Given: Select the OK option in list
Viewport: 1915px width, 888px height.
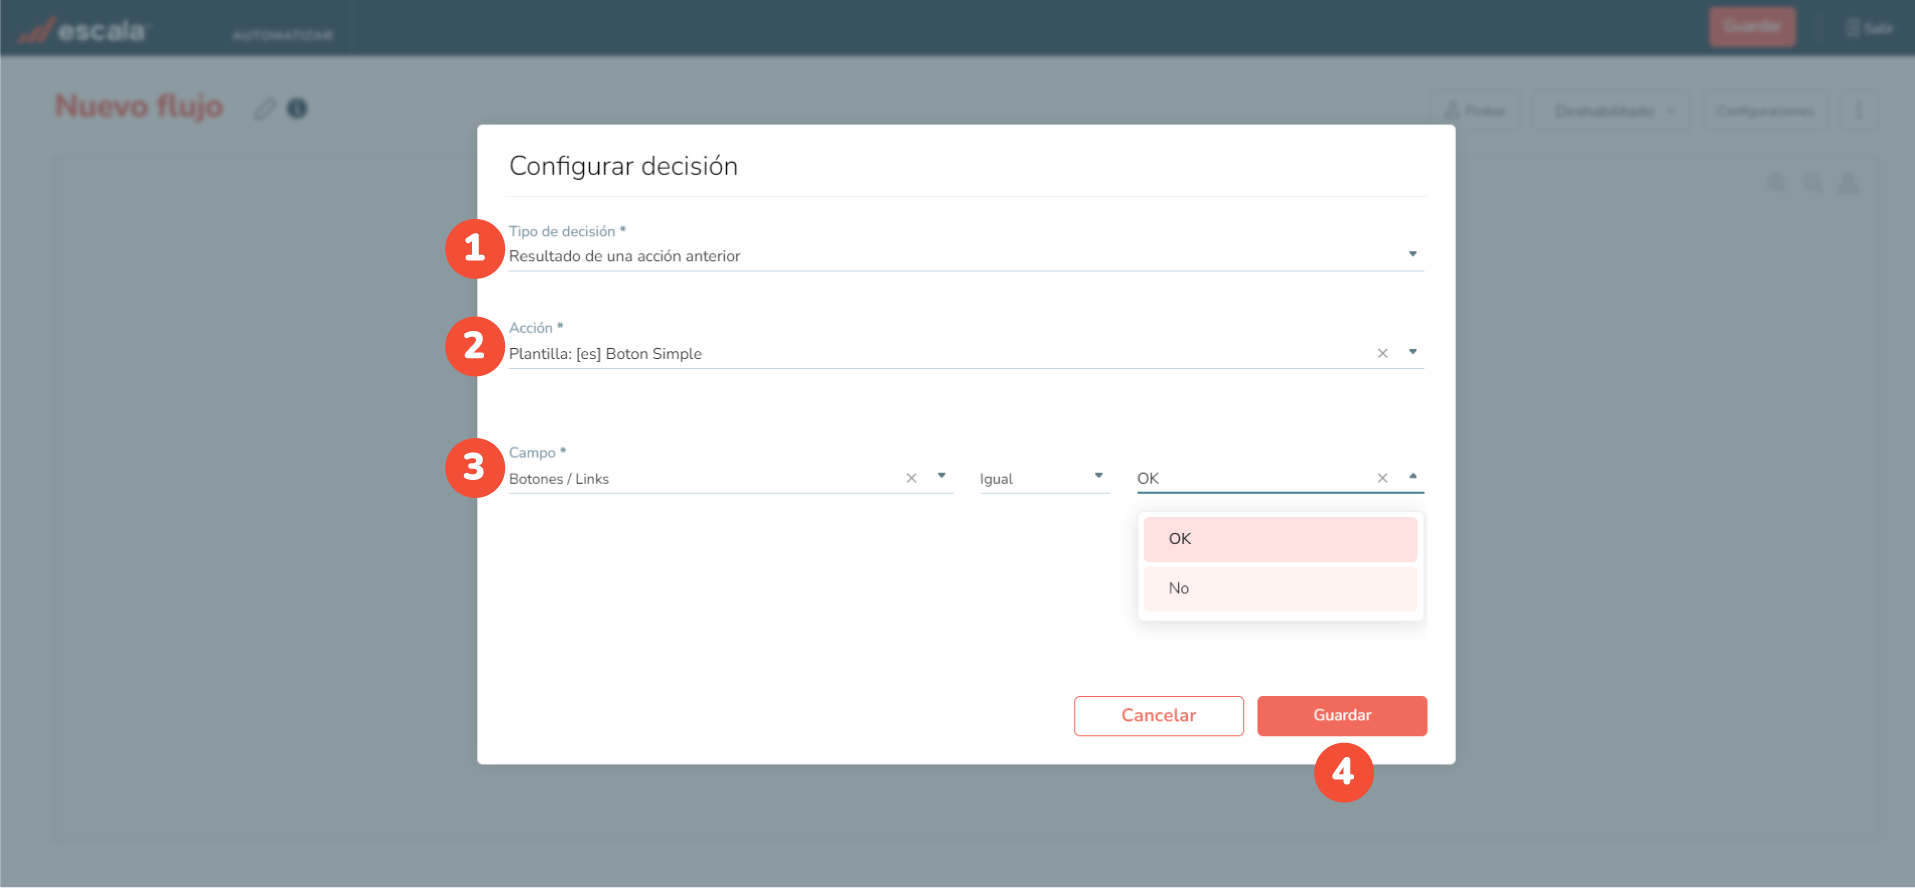Looking at the screenshot, I should tap(1280, 539).
